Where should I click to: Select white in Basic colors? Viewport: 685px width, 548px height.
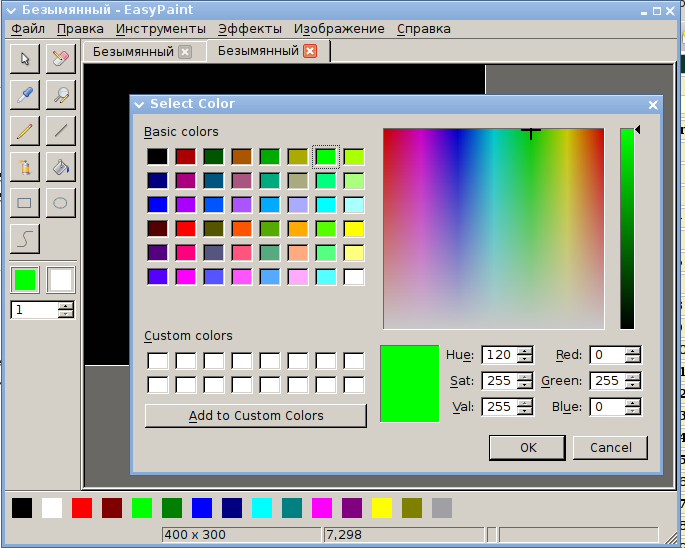353,277
